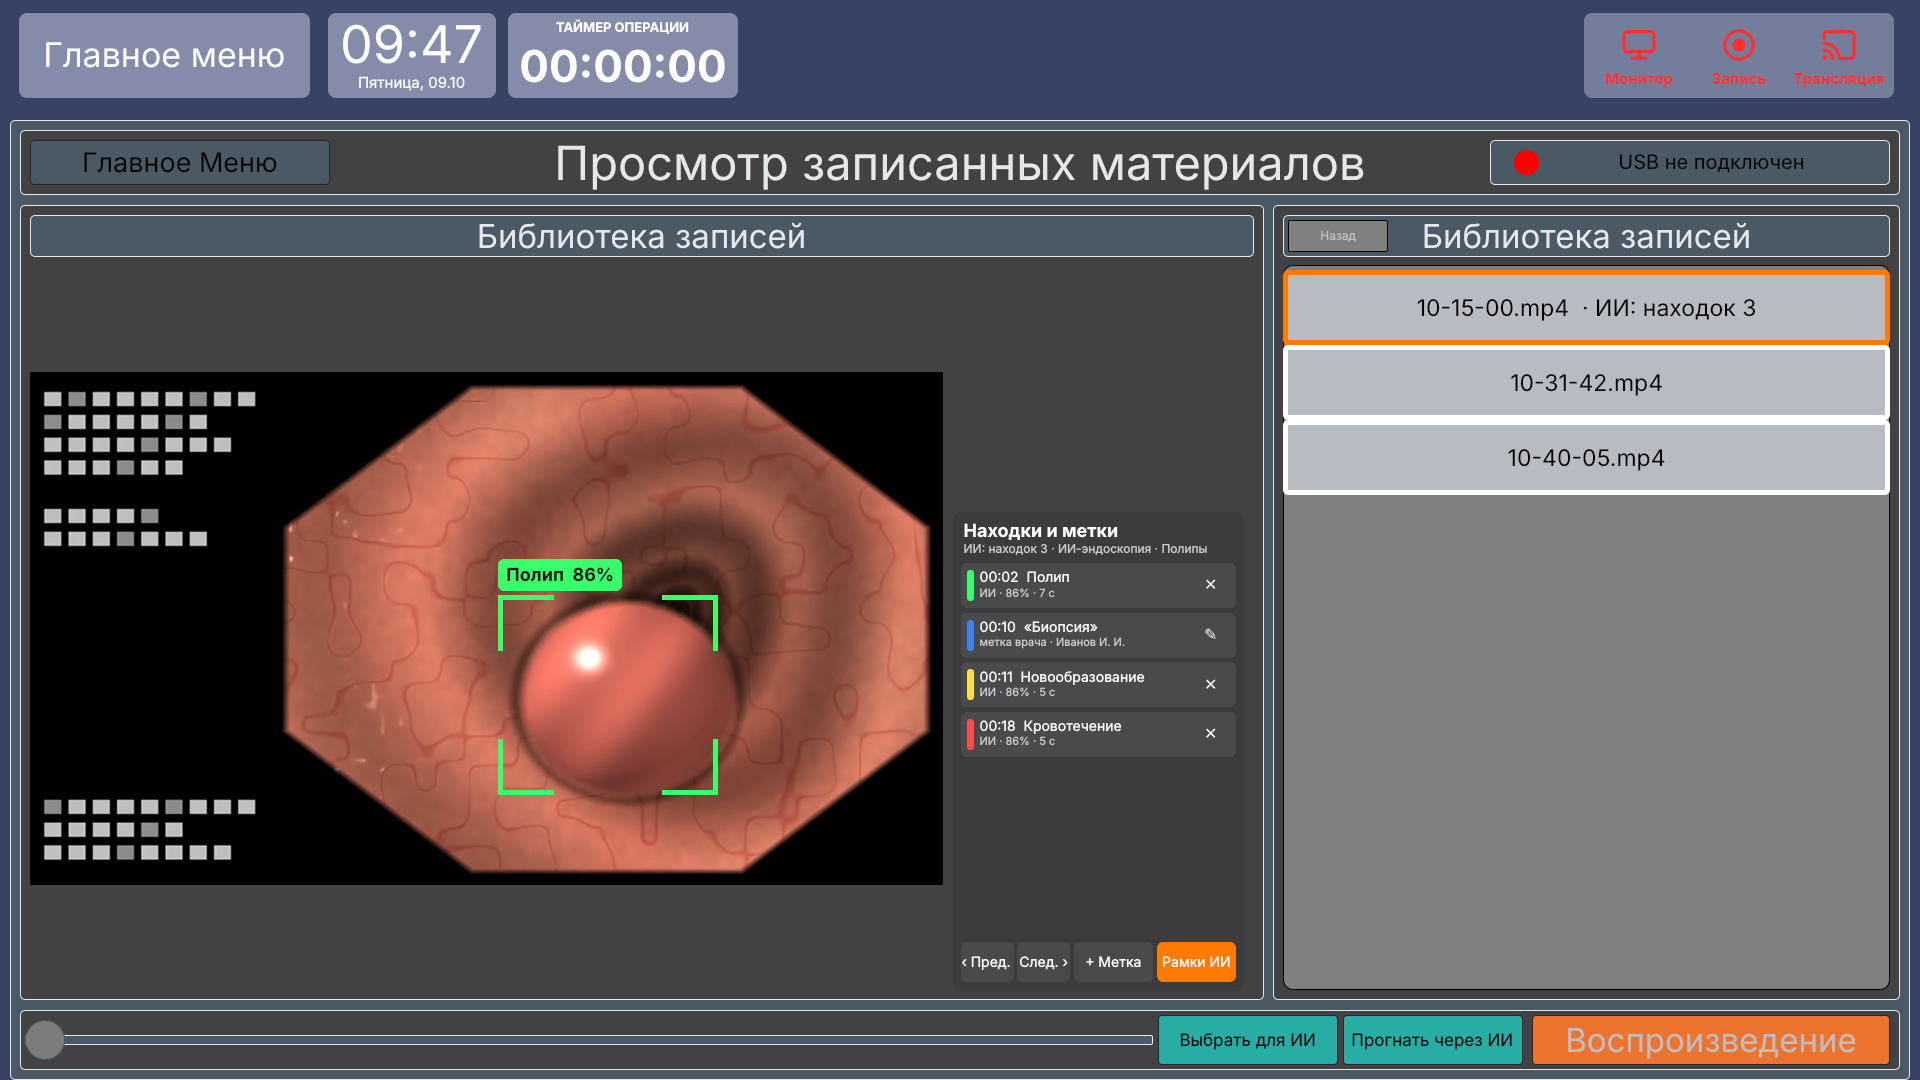Select recording 10-31-42.mp4
The width and height of the screenshot is (1920, 1080).
click(x=1586, y=383)
